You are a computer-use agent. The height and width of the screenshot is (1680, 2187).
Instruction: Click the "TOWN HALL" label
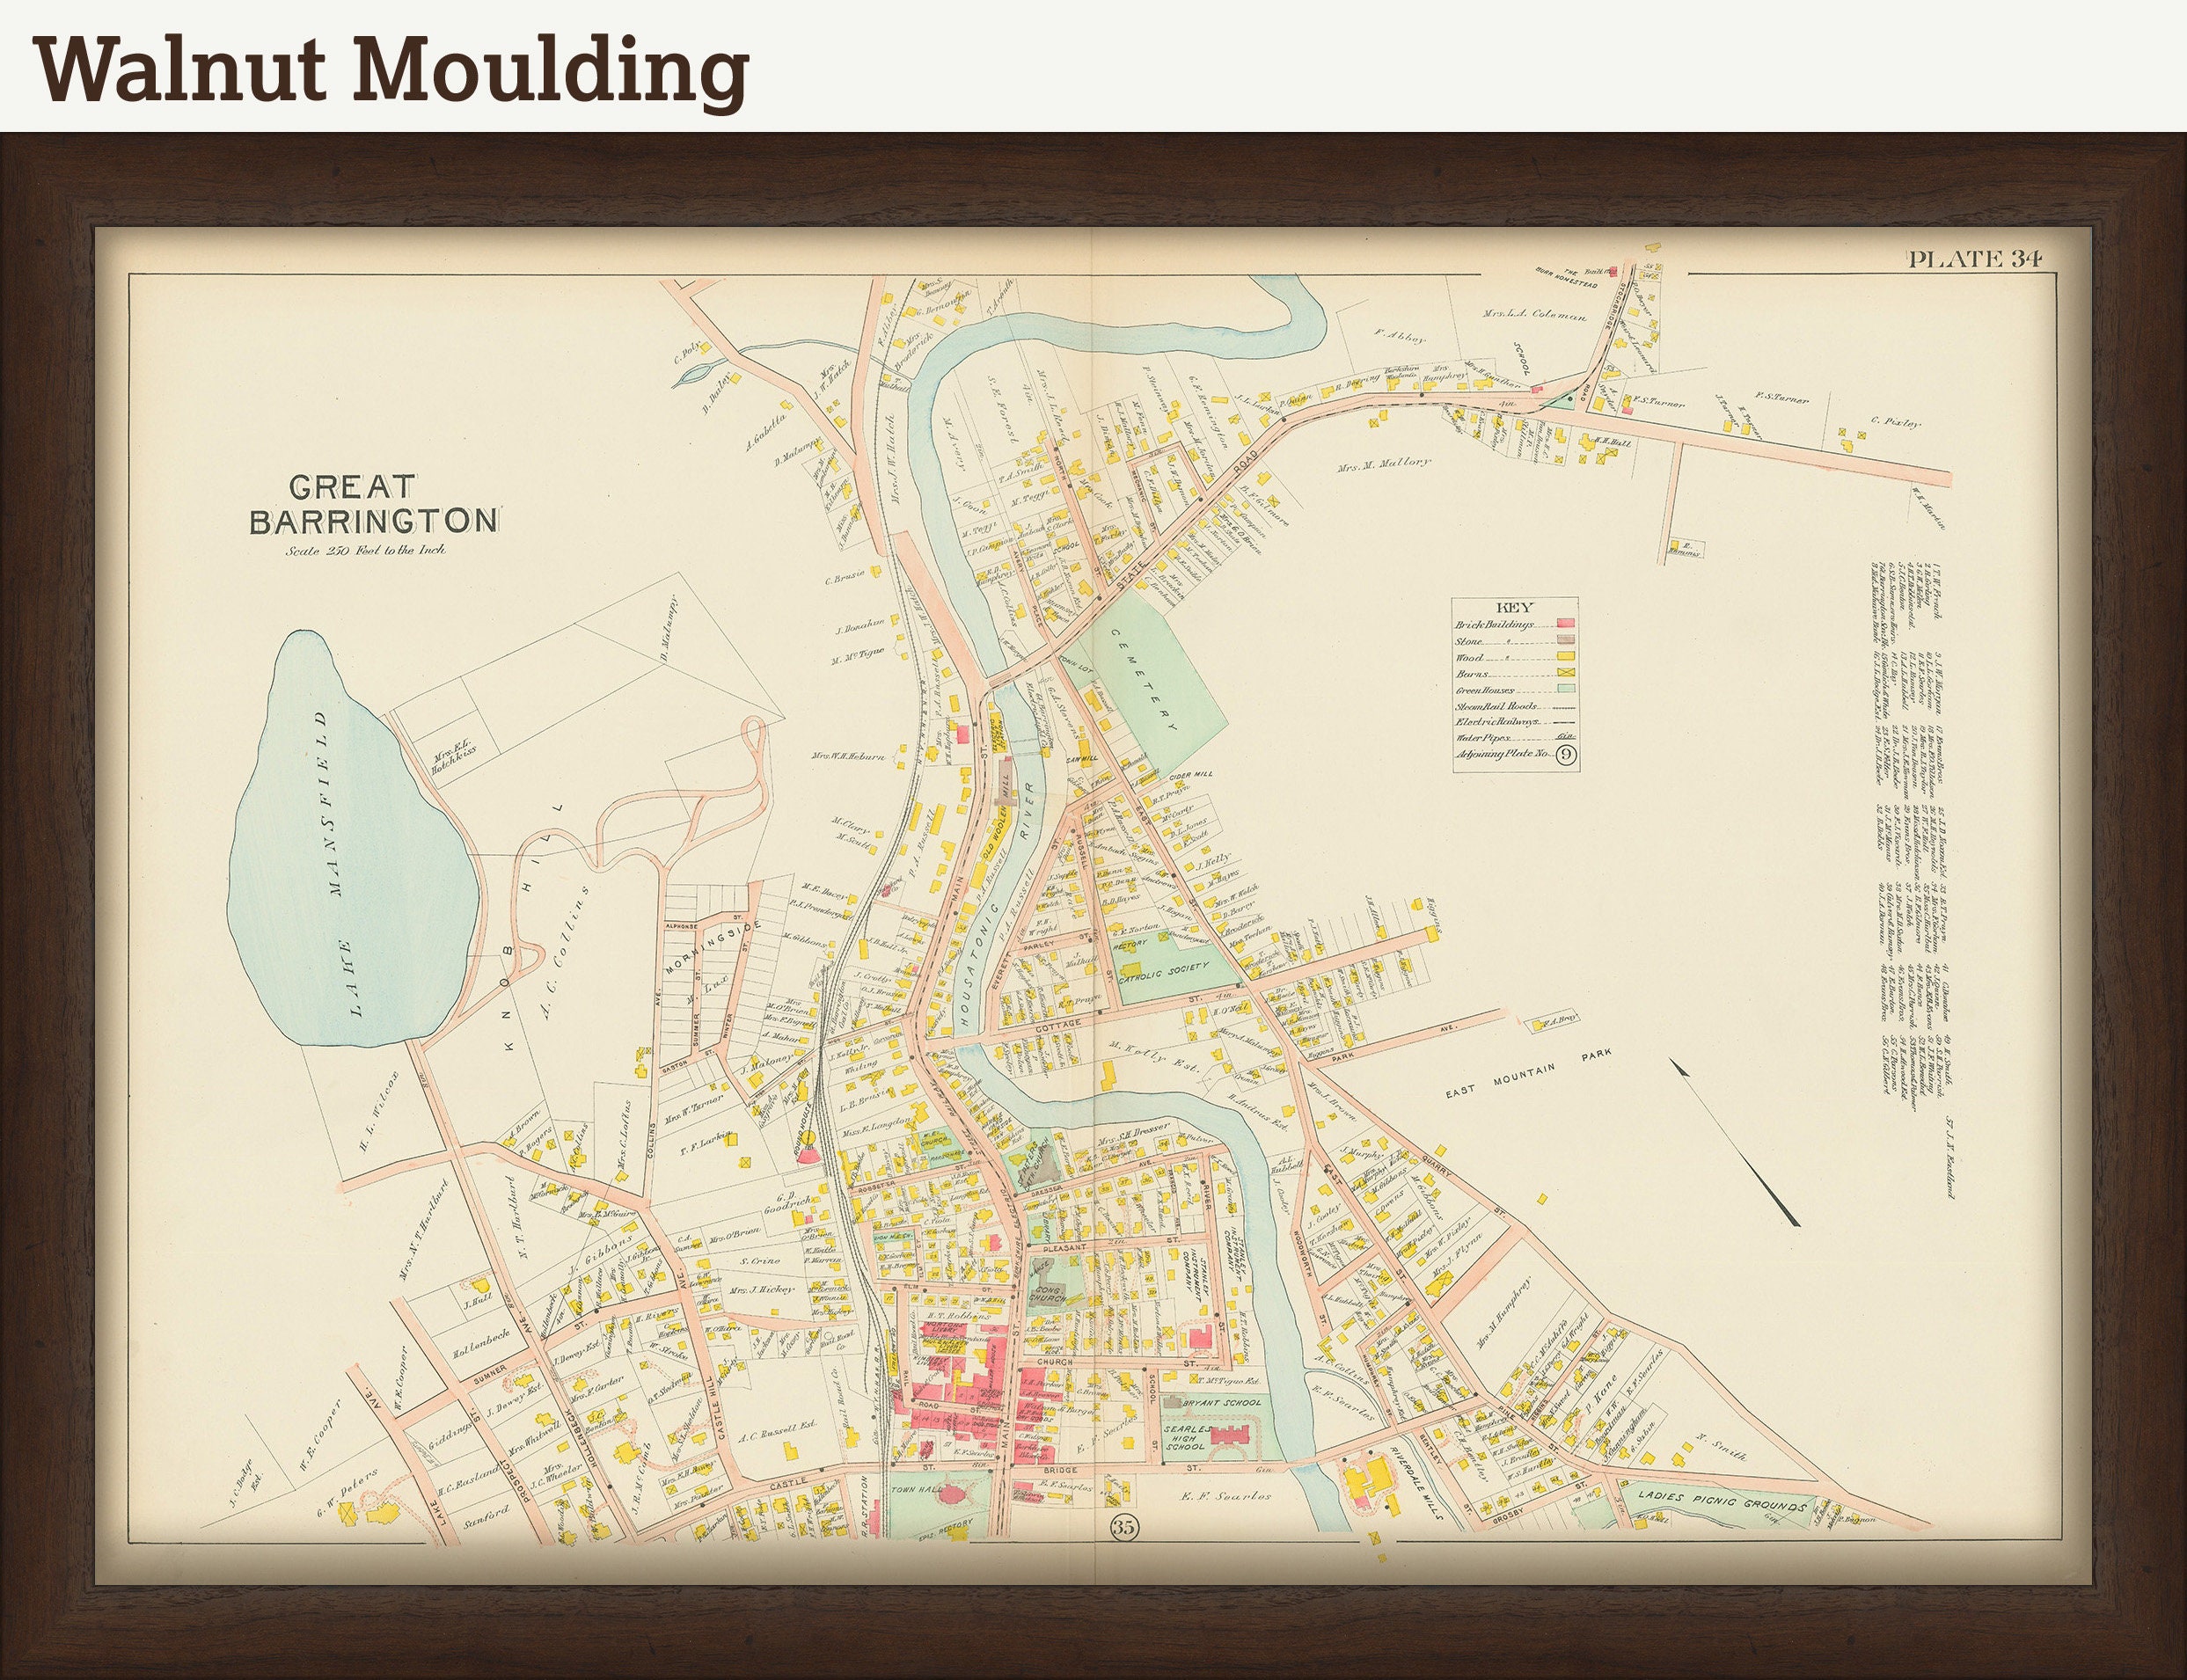click(x=917, y=1488)
